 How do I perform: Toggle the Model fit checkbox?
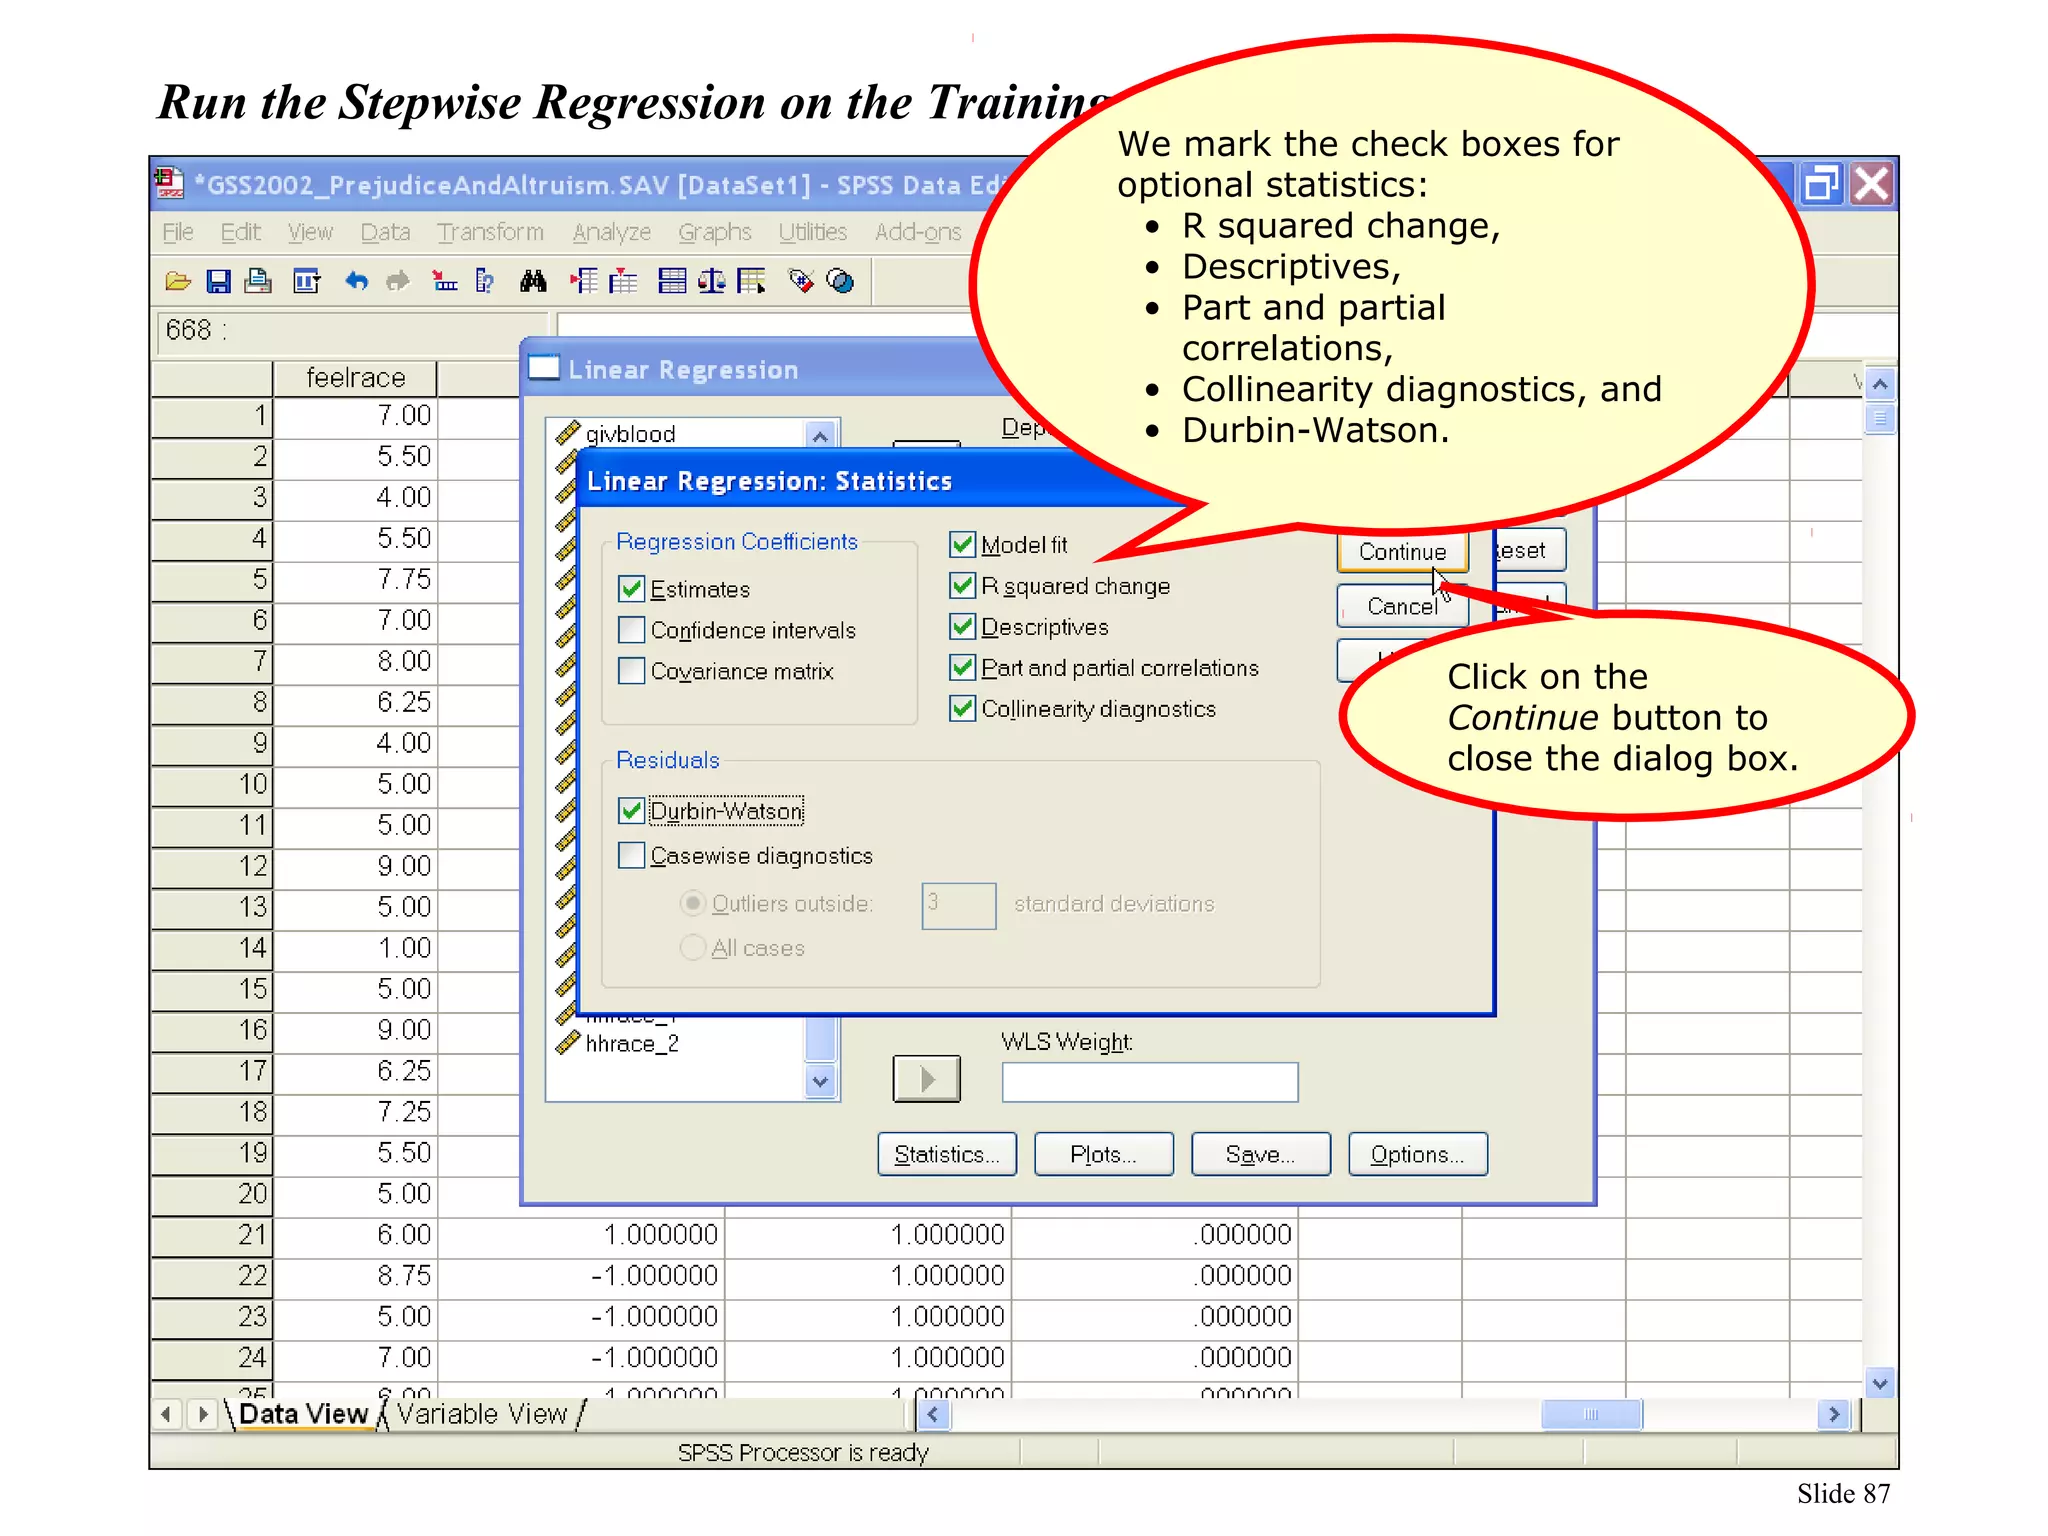point(962,545)
